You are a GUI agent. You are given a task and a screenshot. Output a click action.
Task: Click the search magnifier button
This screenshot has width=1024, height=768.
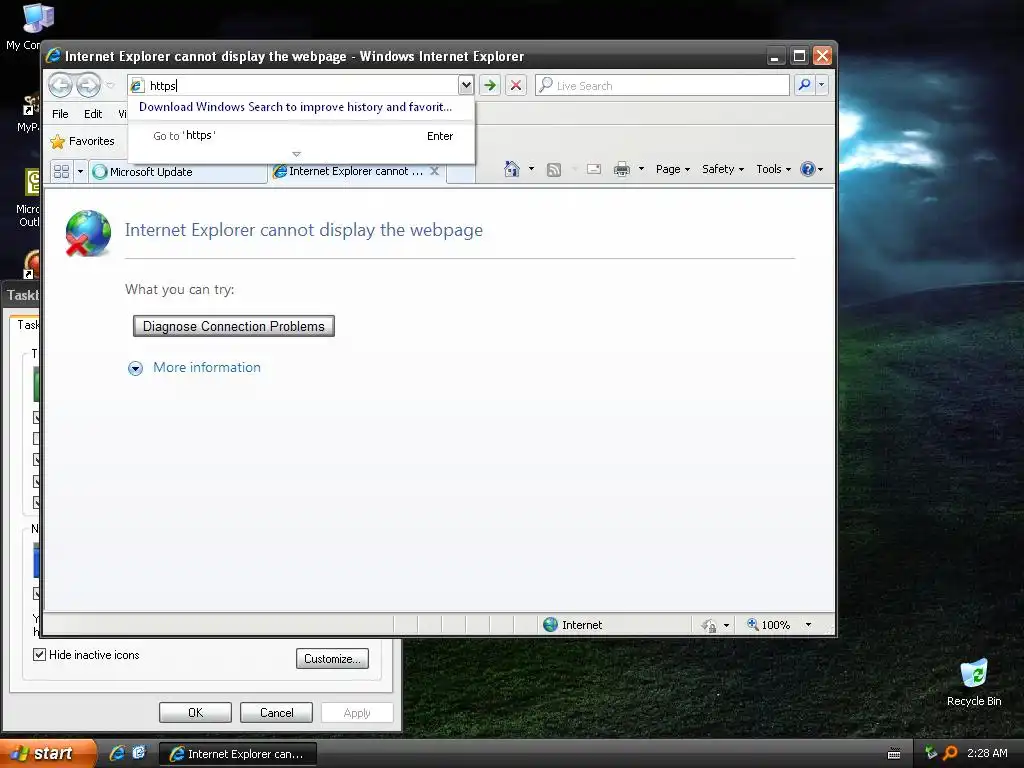click(805, 85)
